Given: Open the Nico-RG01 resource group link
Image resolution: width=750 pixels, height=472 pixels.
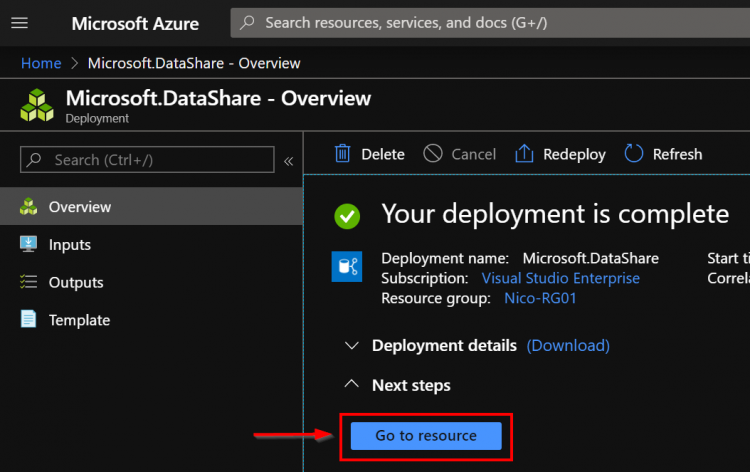Looking at the screenshot, I should (x=540, y=298).
